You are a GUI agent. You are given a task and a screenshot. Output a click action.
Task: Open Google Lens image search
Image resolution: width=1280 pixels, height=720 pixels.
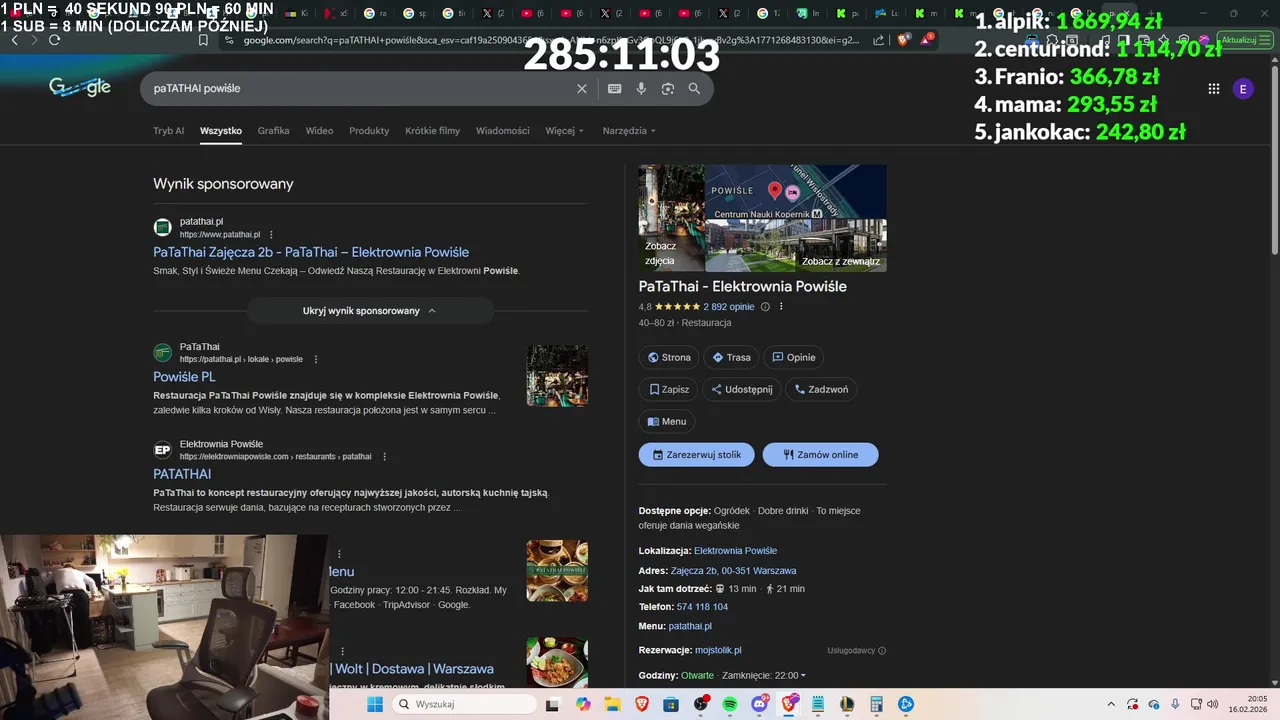(668, 89)
